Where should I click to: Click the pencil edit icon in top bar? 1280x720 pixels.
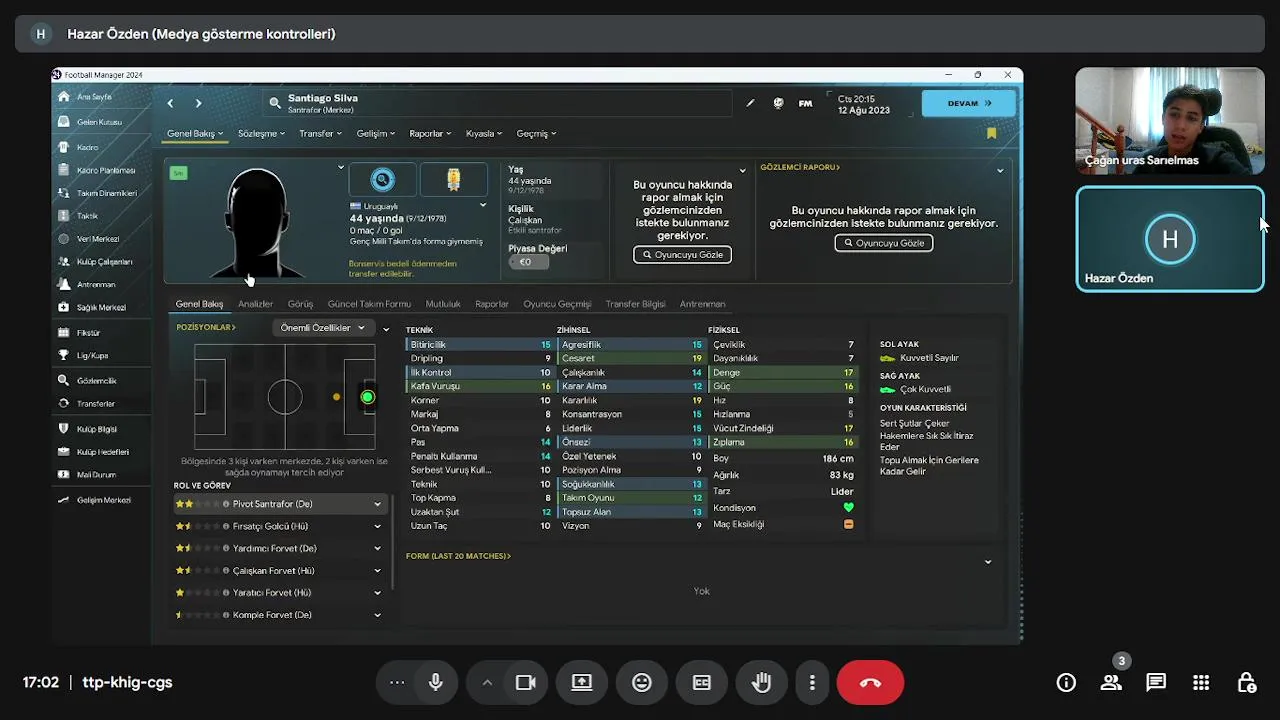(x=751, y=103)
